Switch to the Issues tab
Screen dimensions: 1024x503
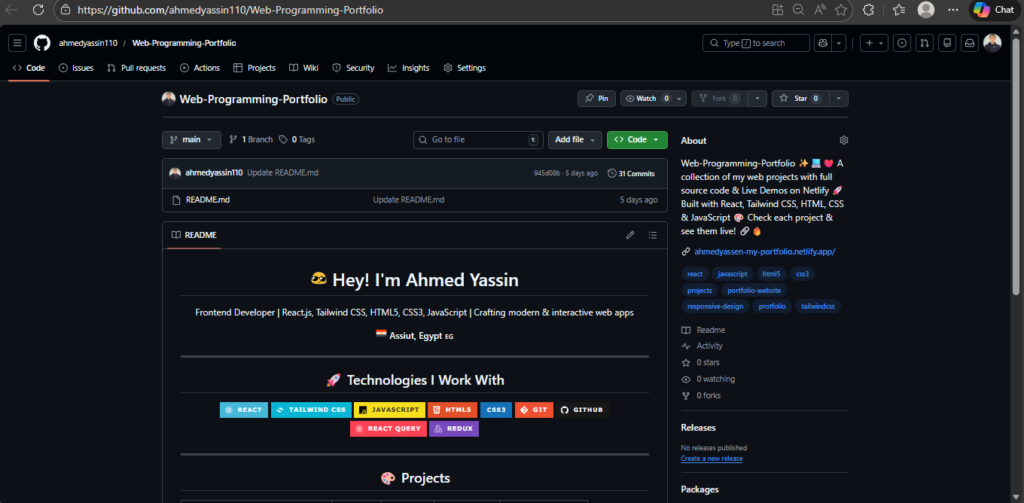(x=76, y=68)
